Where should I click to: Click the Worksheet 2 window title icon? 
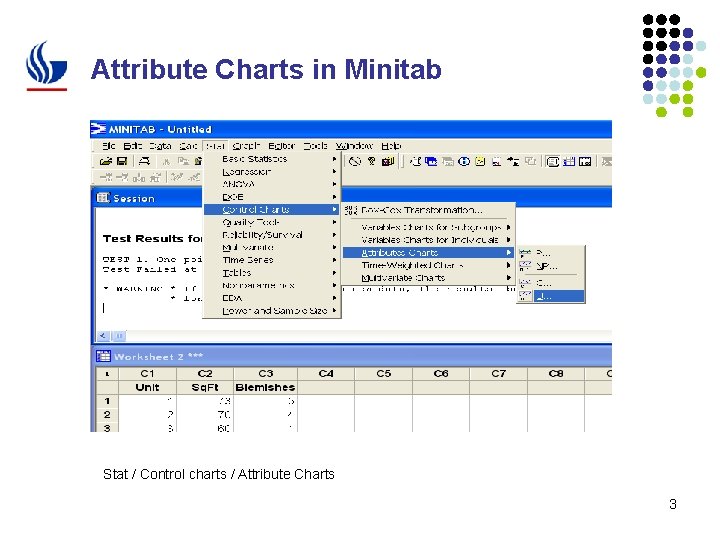click(x=103, y=356)
